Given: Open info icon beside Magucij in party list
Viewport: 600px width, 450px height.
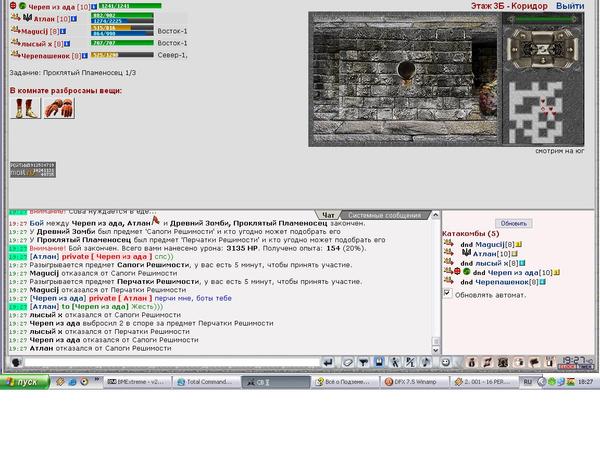Looking at the screenshot, I should click(63, 31).
